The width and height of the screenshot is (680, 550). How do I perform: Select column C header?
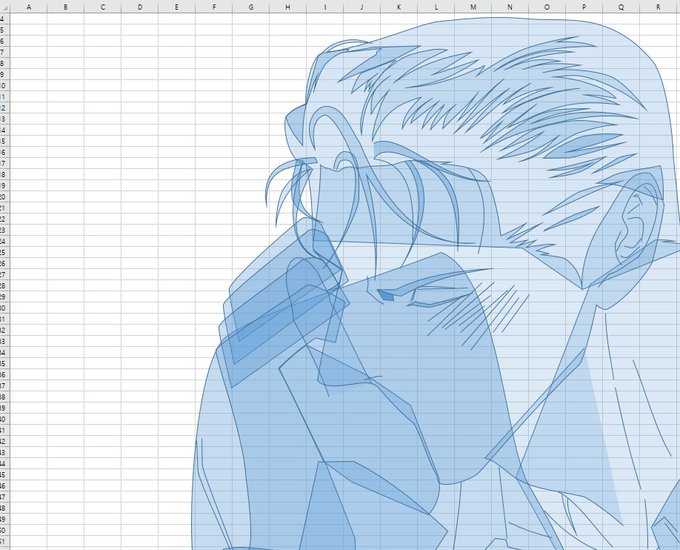(103, 7)
